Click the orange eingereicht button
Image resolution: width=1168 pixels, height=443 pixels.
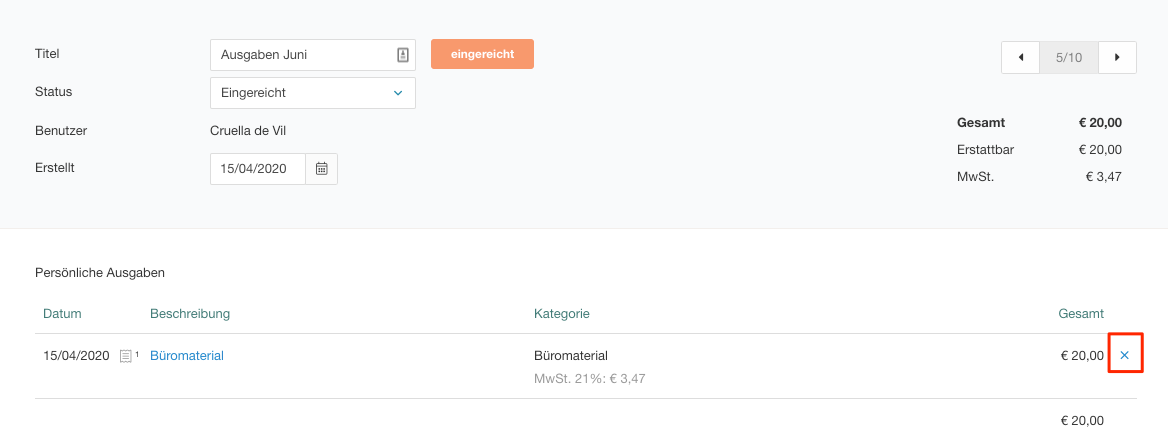482,54
